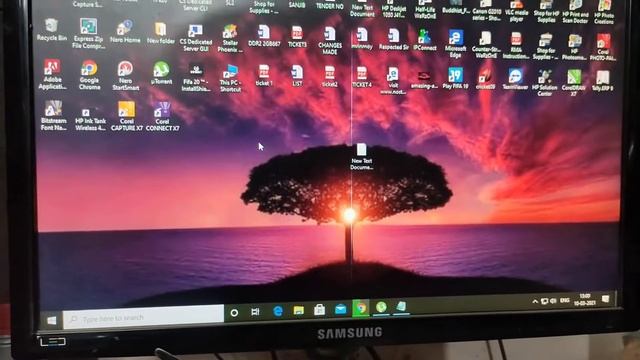Open File Explorer from the taskbar

click(299, 310)
